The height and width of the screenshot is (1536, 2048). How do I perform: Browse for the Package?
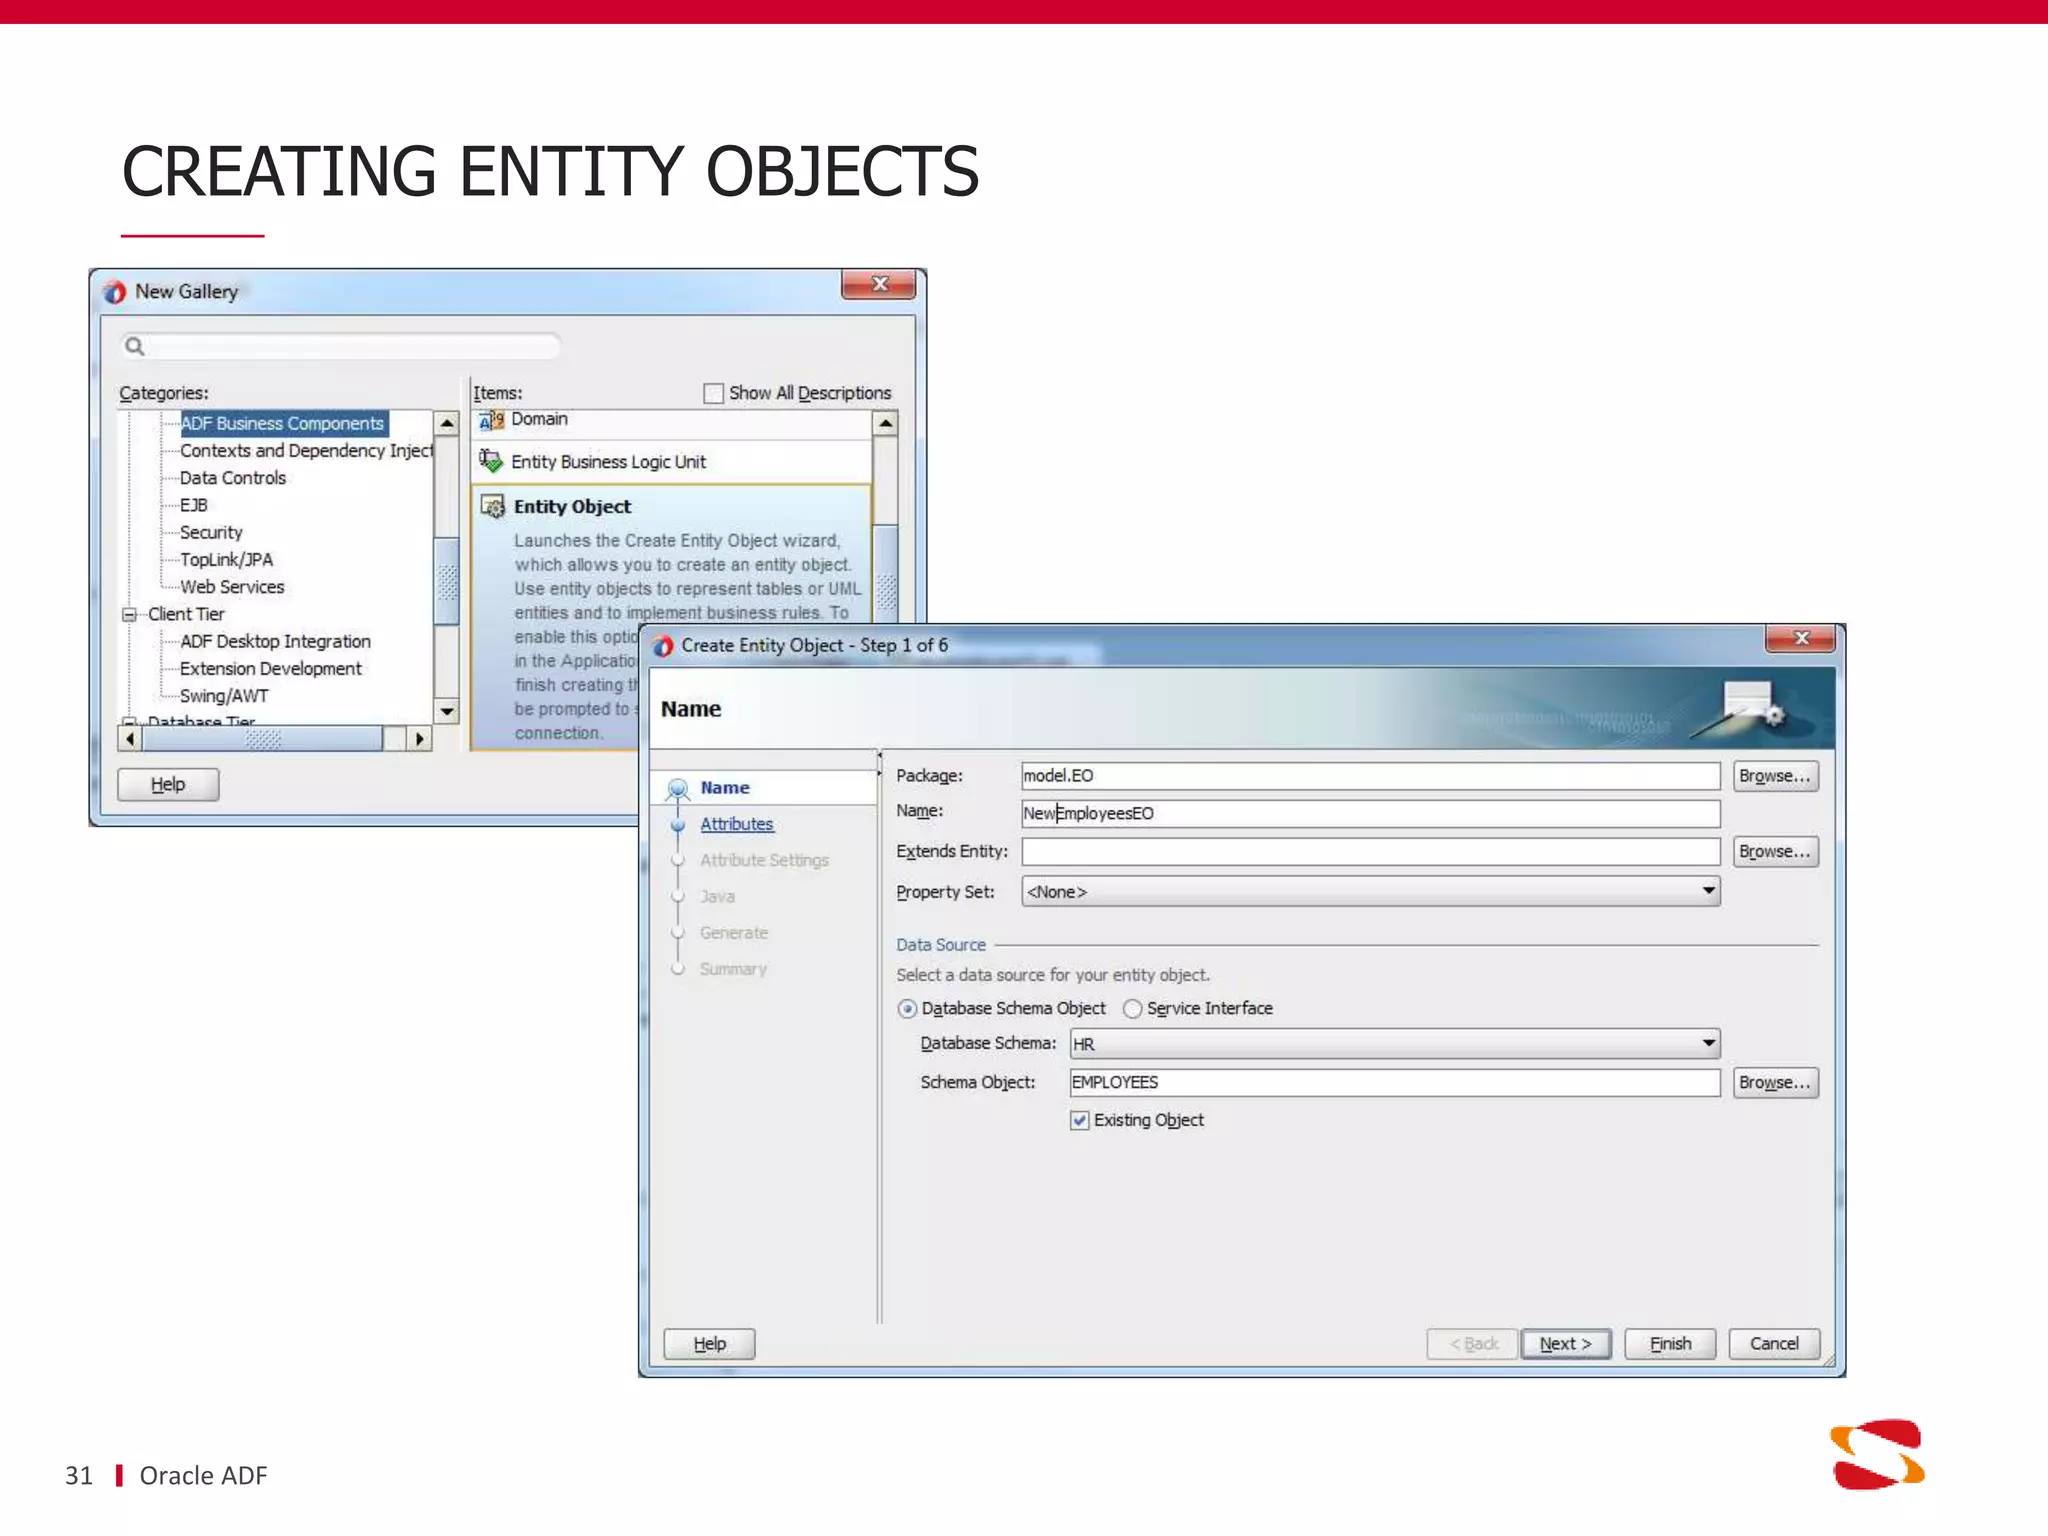(1775, 776)
